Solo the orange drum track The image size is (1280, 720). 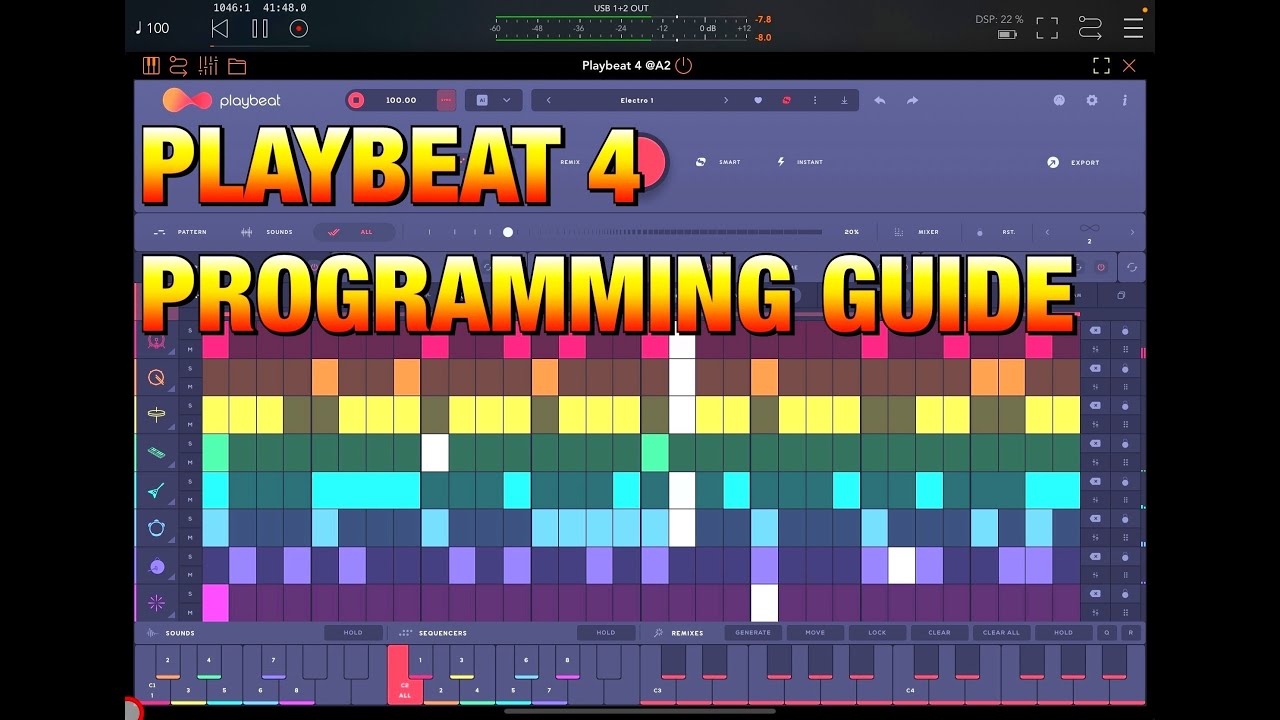point(190,368)
